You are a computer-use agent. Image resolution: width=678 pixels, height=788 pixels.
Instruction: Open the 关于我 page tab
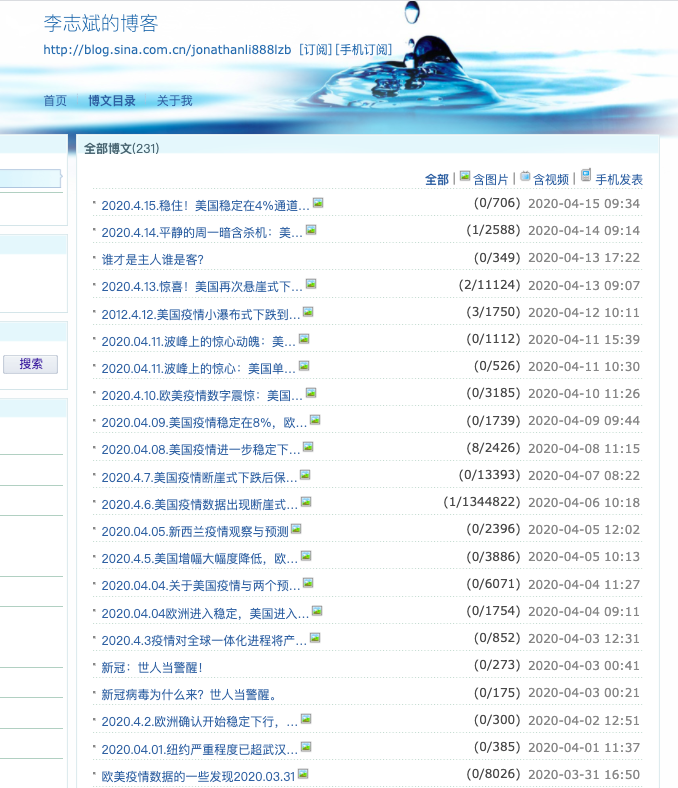(x=174, y=101)
